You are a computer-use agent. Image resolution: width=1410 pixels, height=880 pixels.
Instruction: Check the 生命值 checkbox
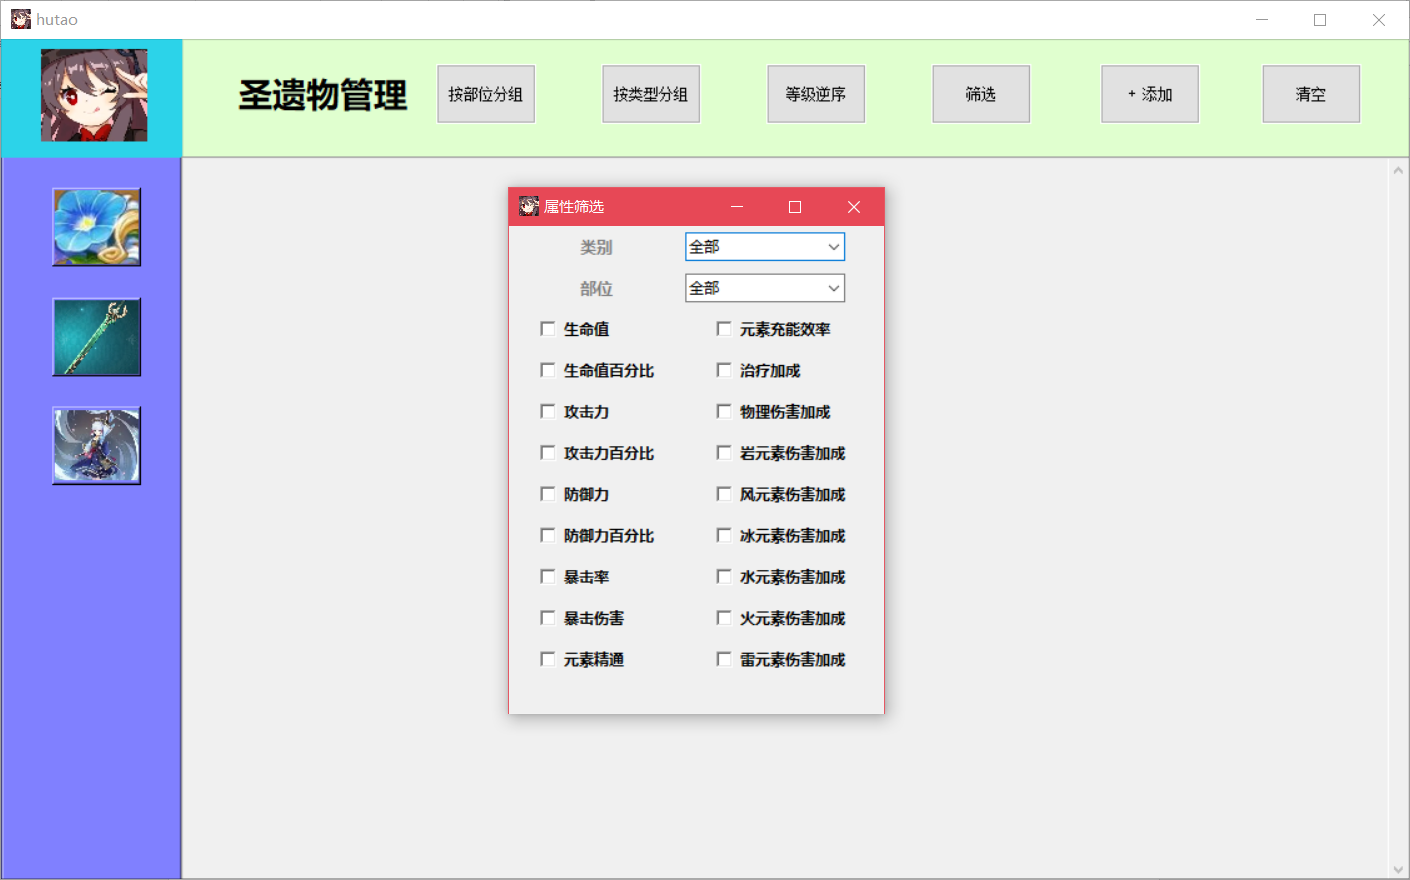click(x=547, y=329)
